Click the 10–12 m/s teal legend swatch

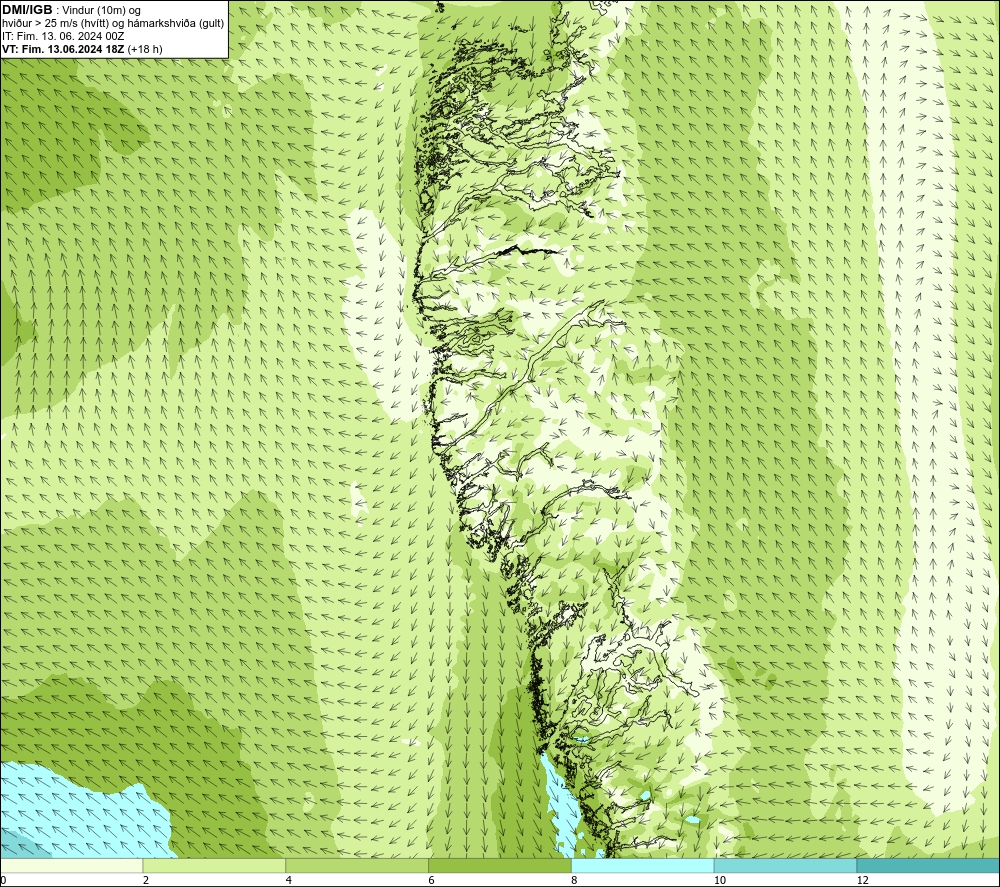click(x=786, y=865)
